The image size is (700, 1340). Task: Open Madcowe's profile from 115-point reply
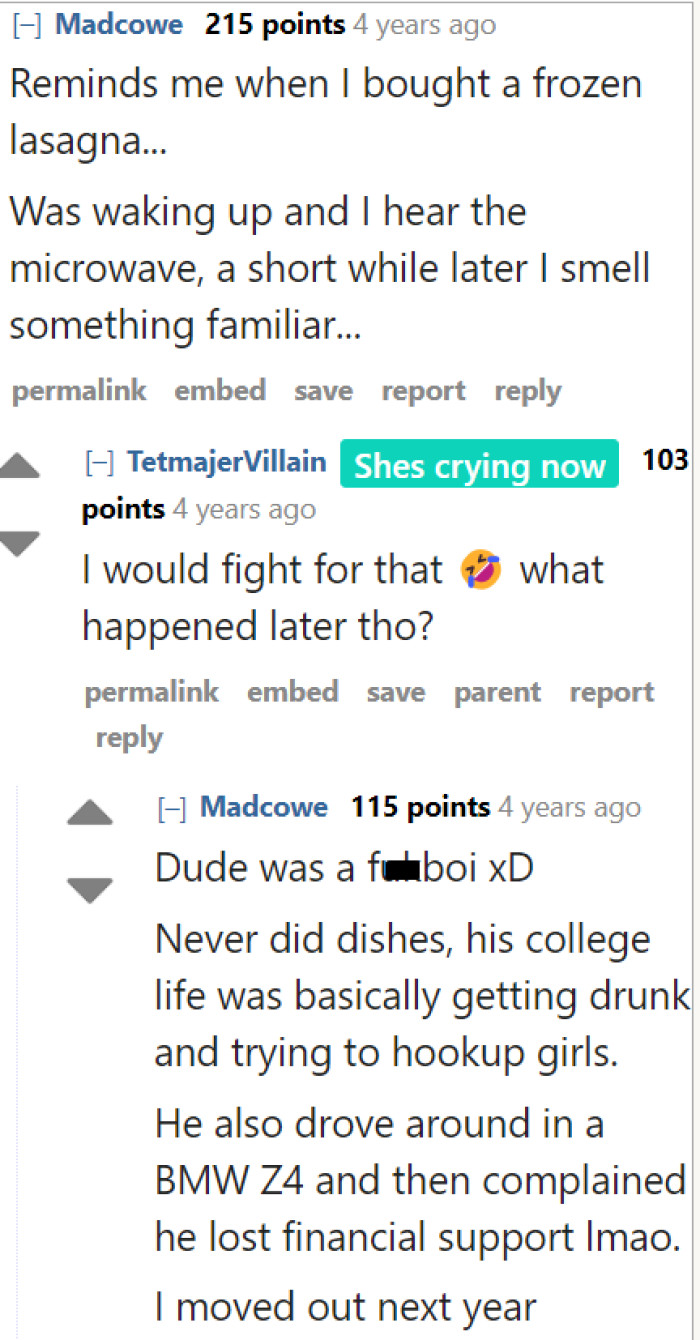point(264,807)
